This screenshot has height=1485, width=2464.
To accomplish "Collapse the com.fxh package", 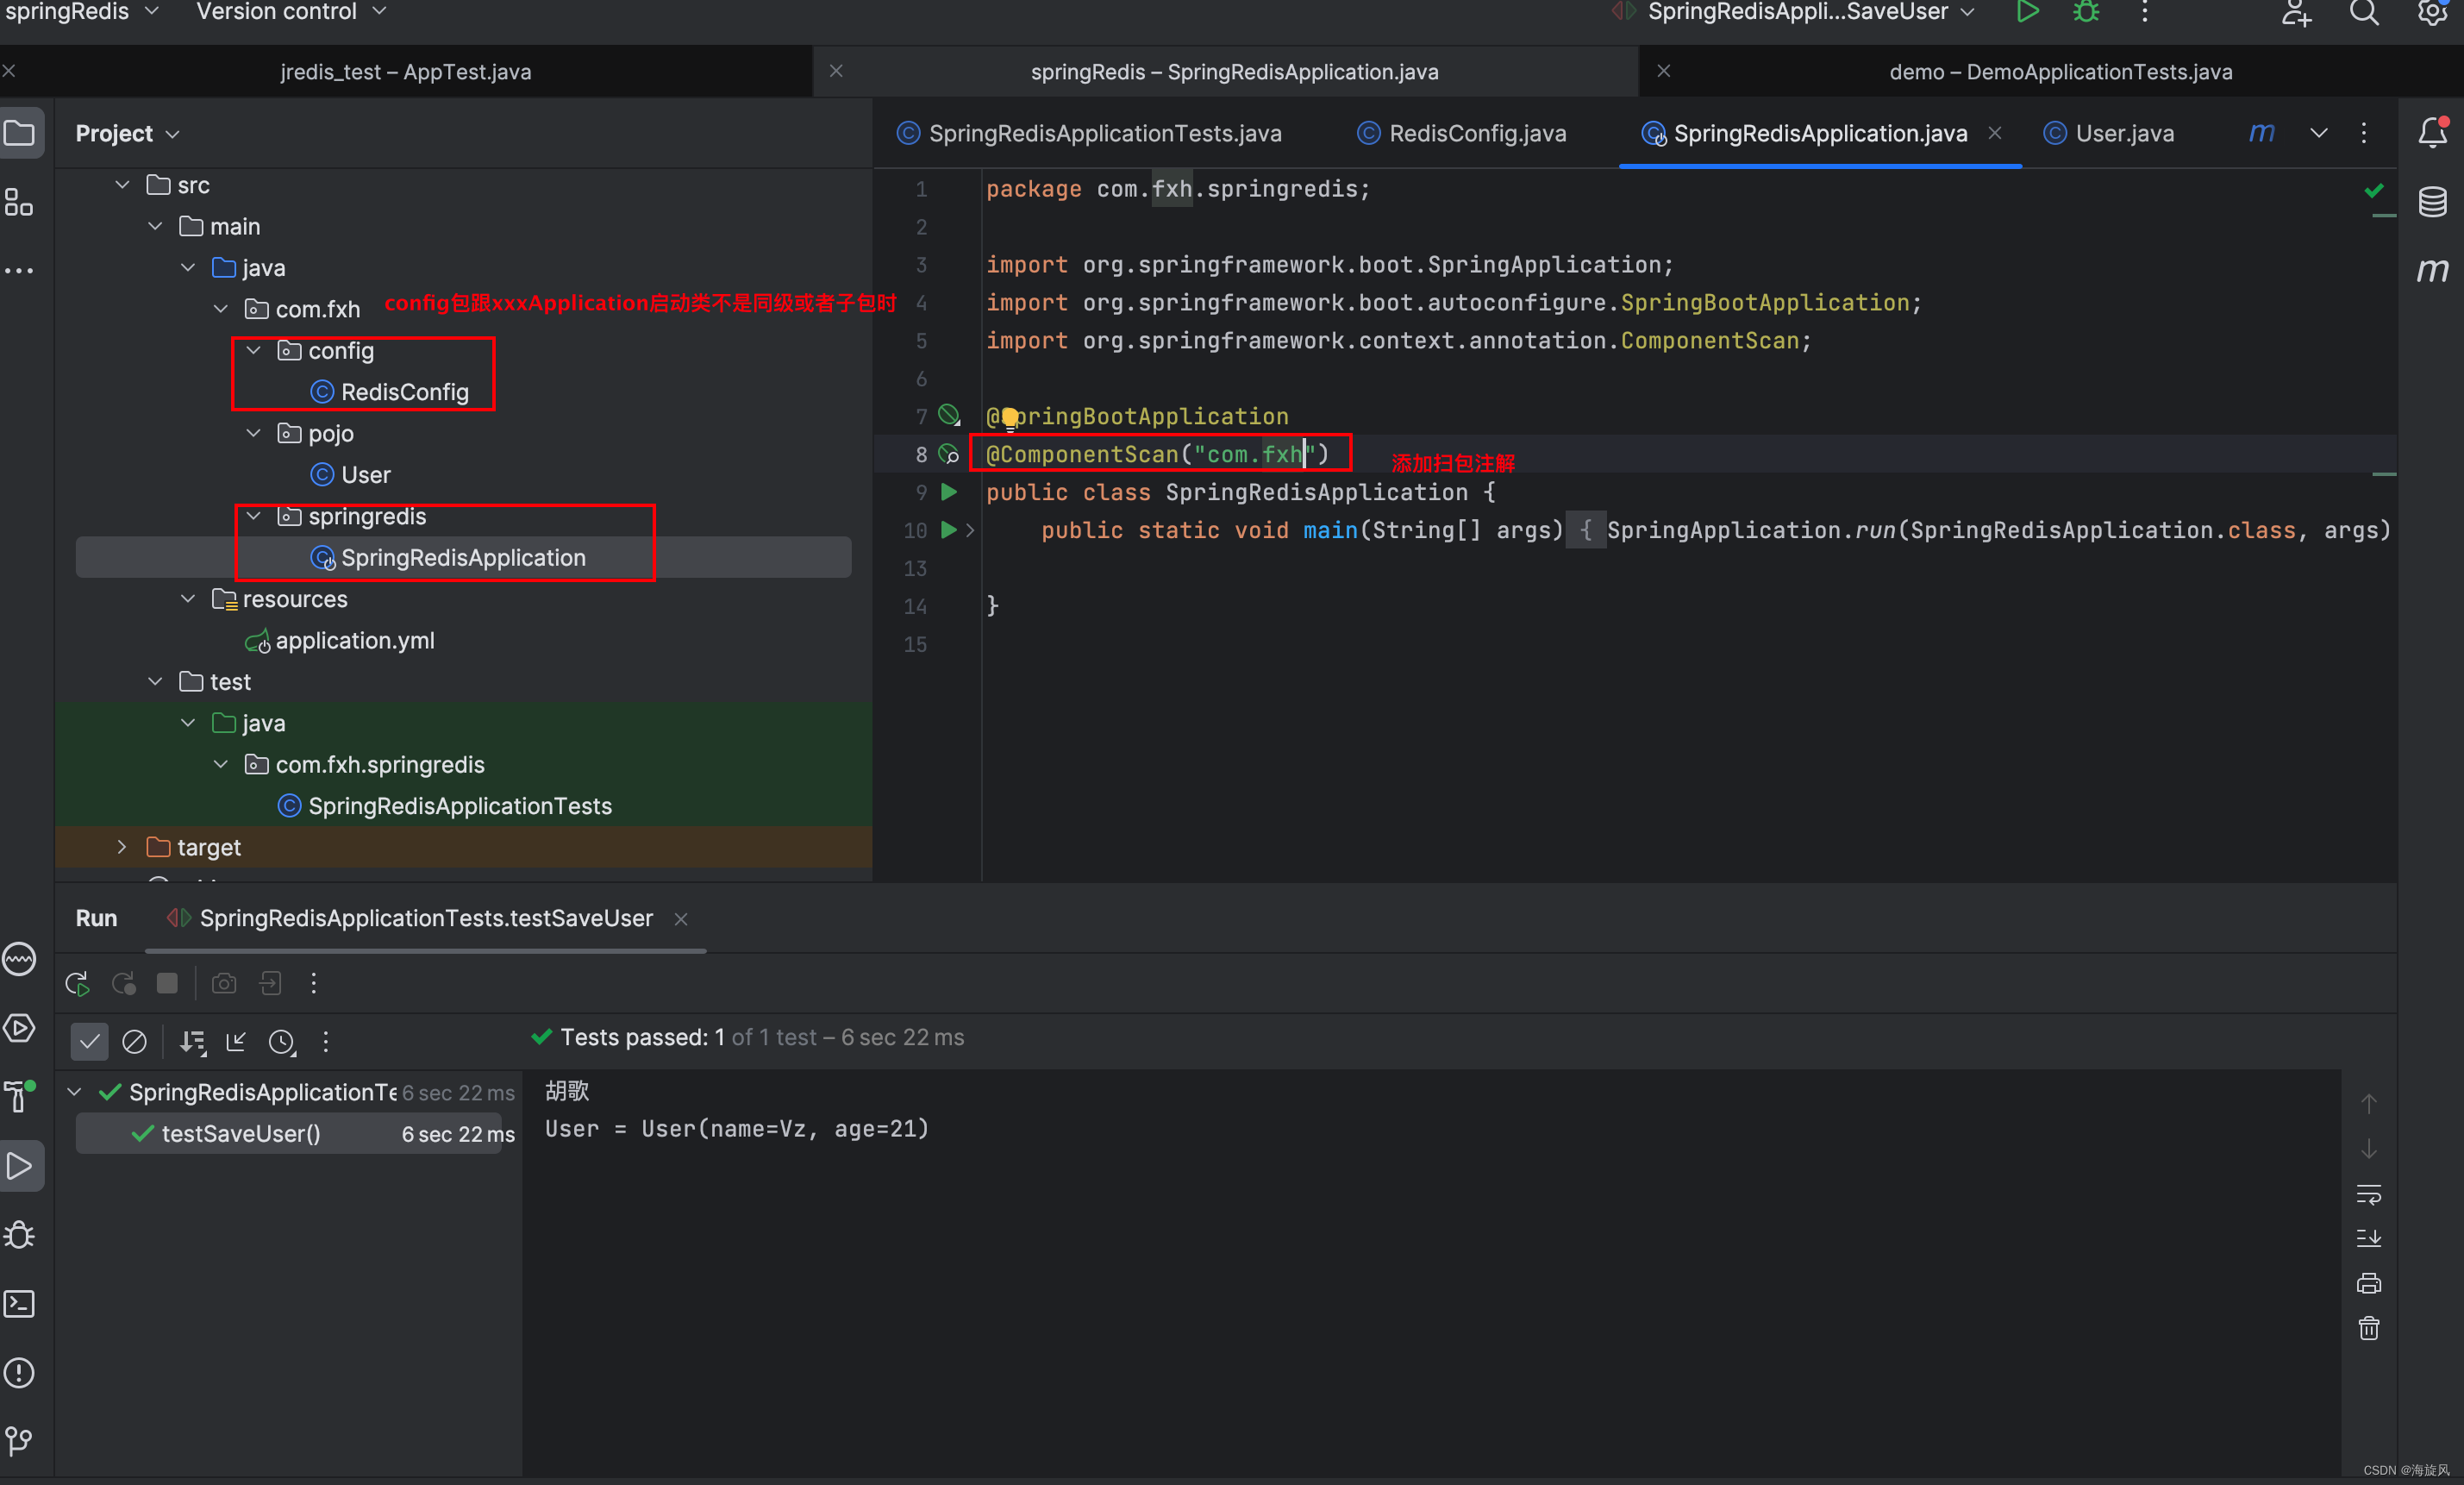I will tap(221, 309).
